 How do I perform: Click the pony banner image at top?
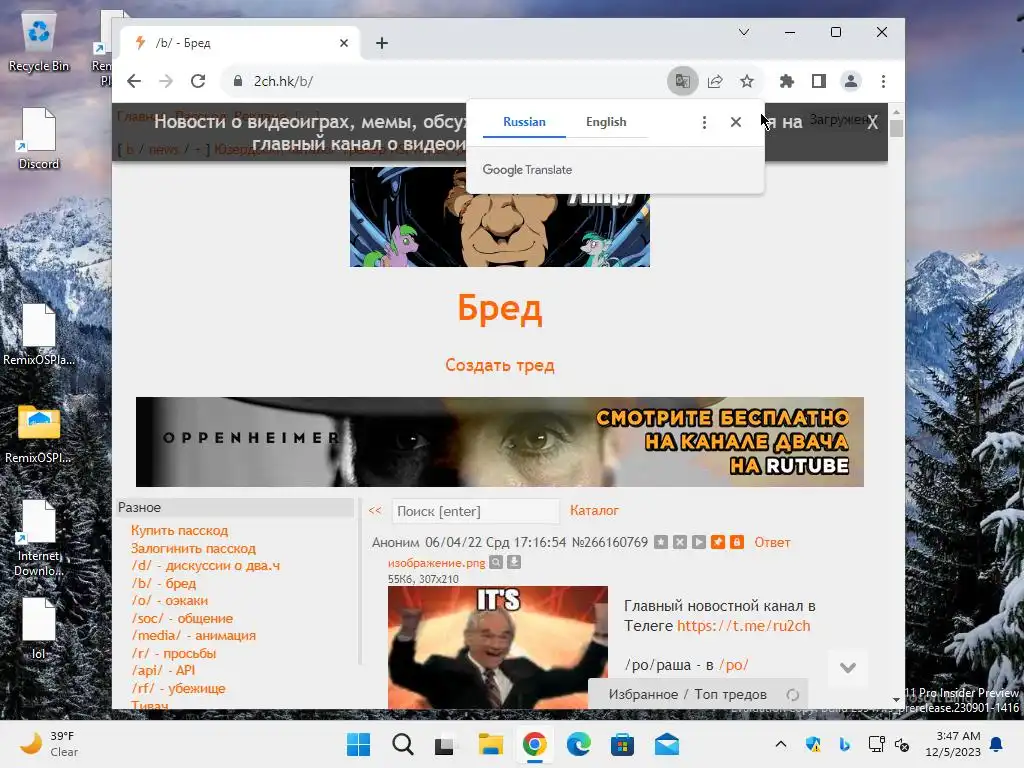click(x=500, y=217)
